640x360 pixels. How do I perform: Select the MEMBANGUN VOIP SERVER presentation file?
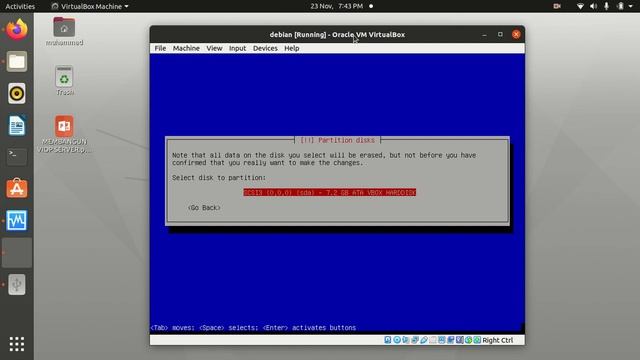64,134
